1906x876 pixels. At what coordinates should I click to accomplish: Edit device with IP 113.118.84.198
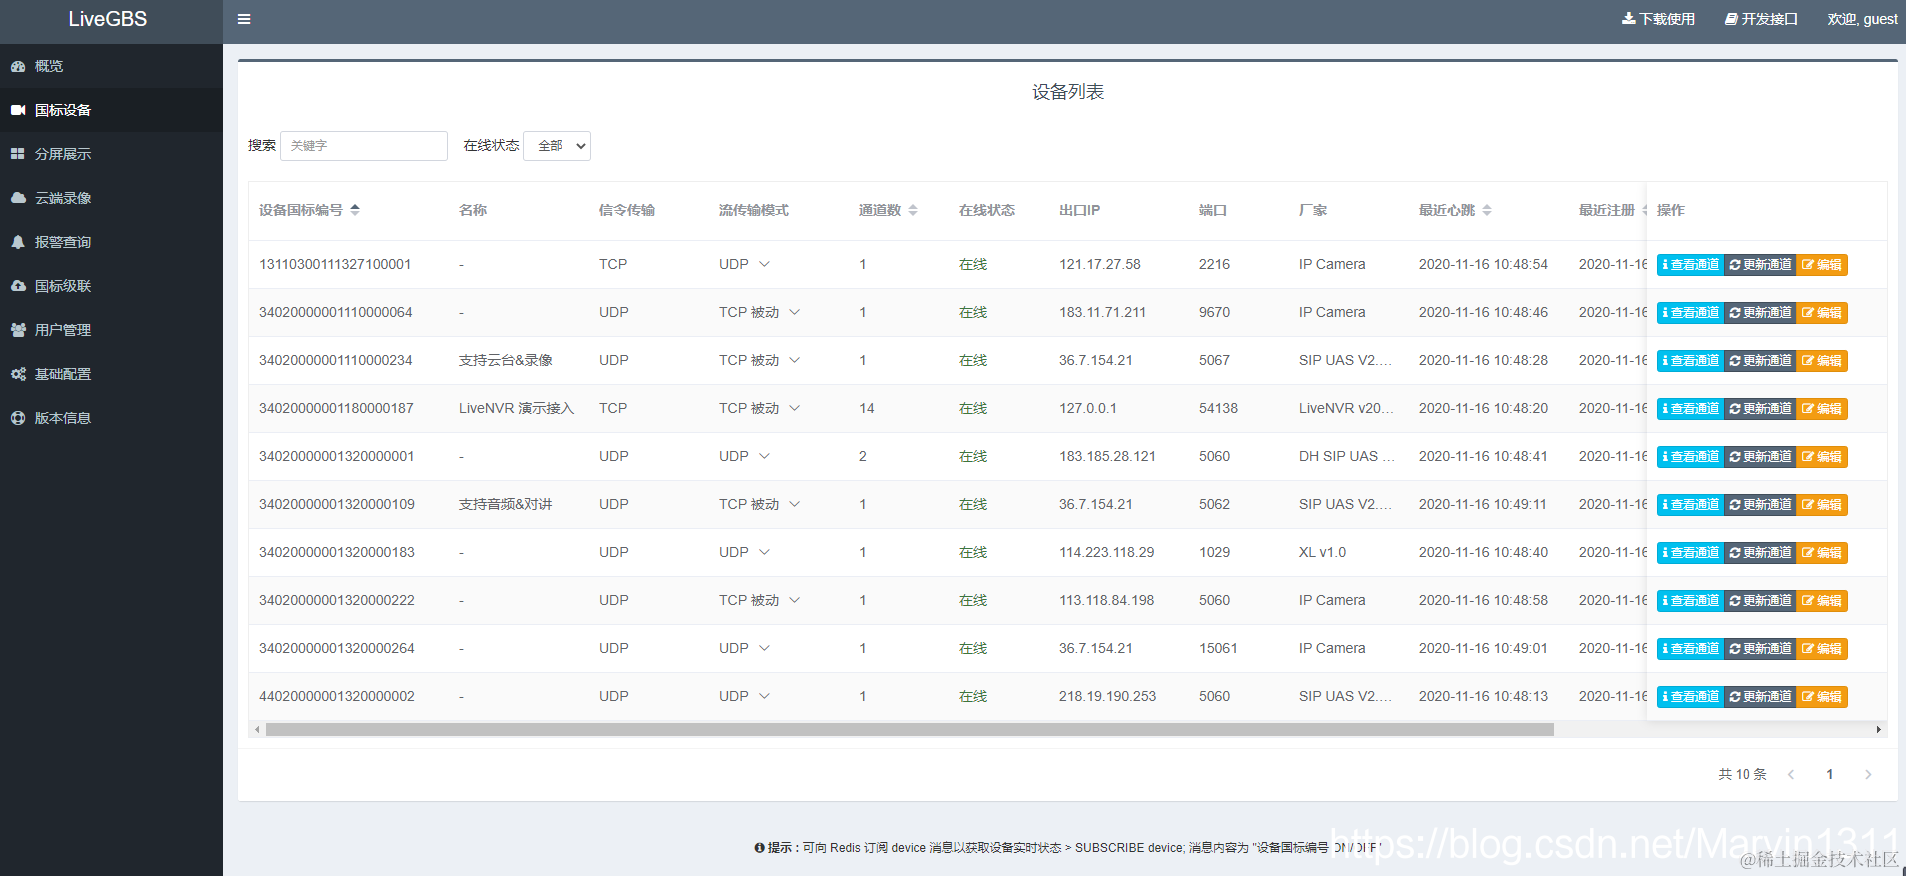(x=1822, y=601)
